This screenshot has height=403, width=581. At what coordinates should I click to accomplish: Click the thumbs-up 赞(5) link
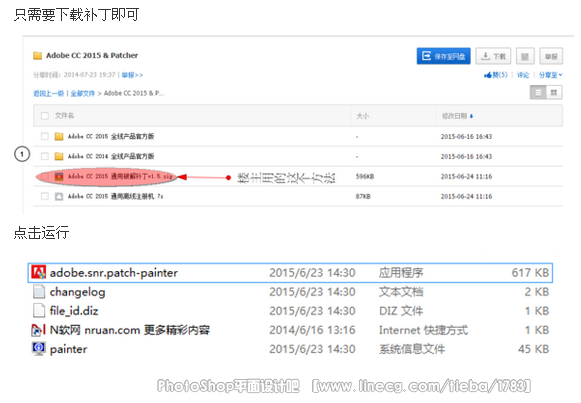coord(496,75)
